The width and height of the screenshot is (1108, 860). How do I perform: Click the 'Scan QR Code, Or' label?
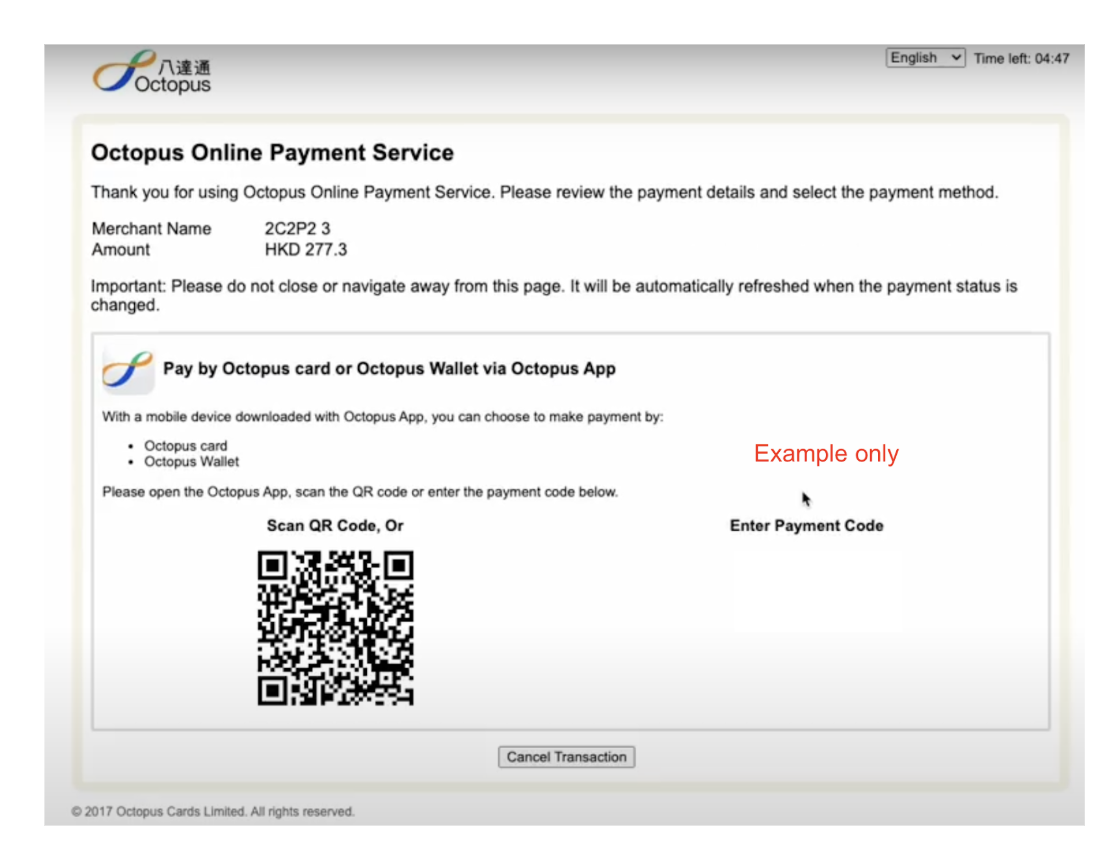[335, 526]
